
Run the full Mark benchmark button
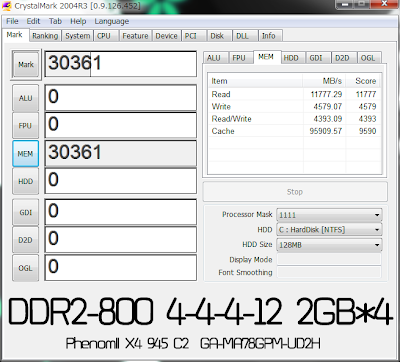(x=26, y=65)
